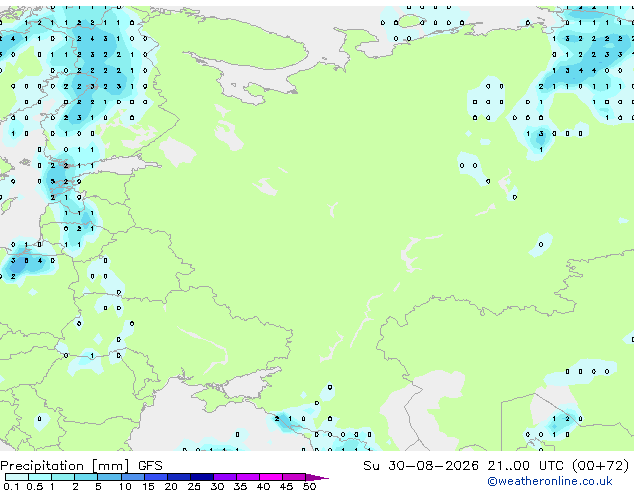Click the "15" legend scale label

point(148,486)
